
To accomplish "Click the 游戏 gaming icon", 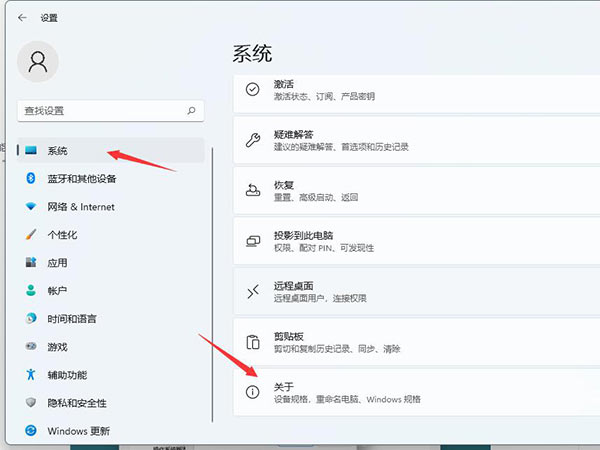I will [x=30, y=347].
